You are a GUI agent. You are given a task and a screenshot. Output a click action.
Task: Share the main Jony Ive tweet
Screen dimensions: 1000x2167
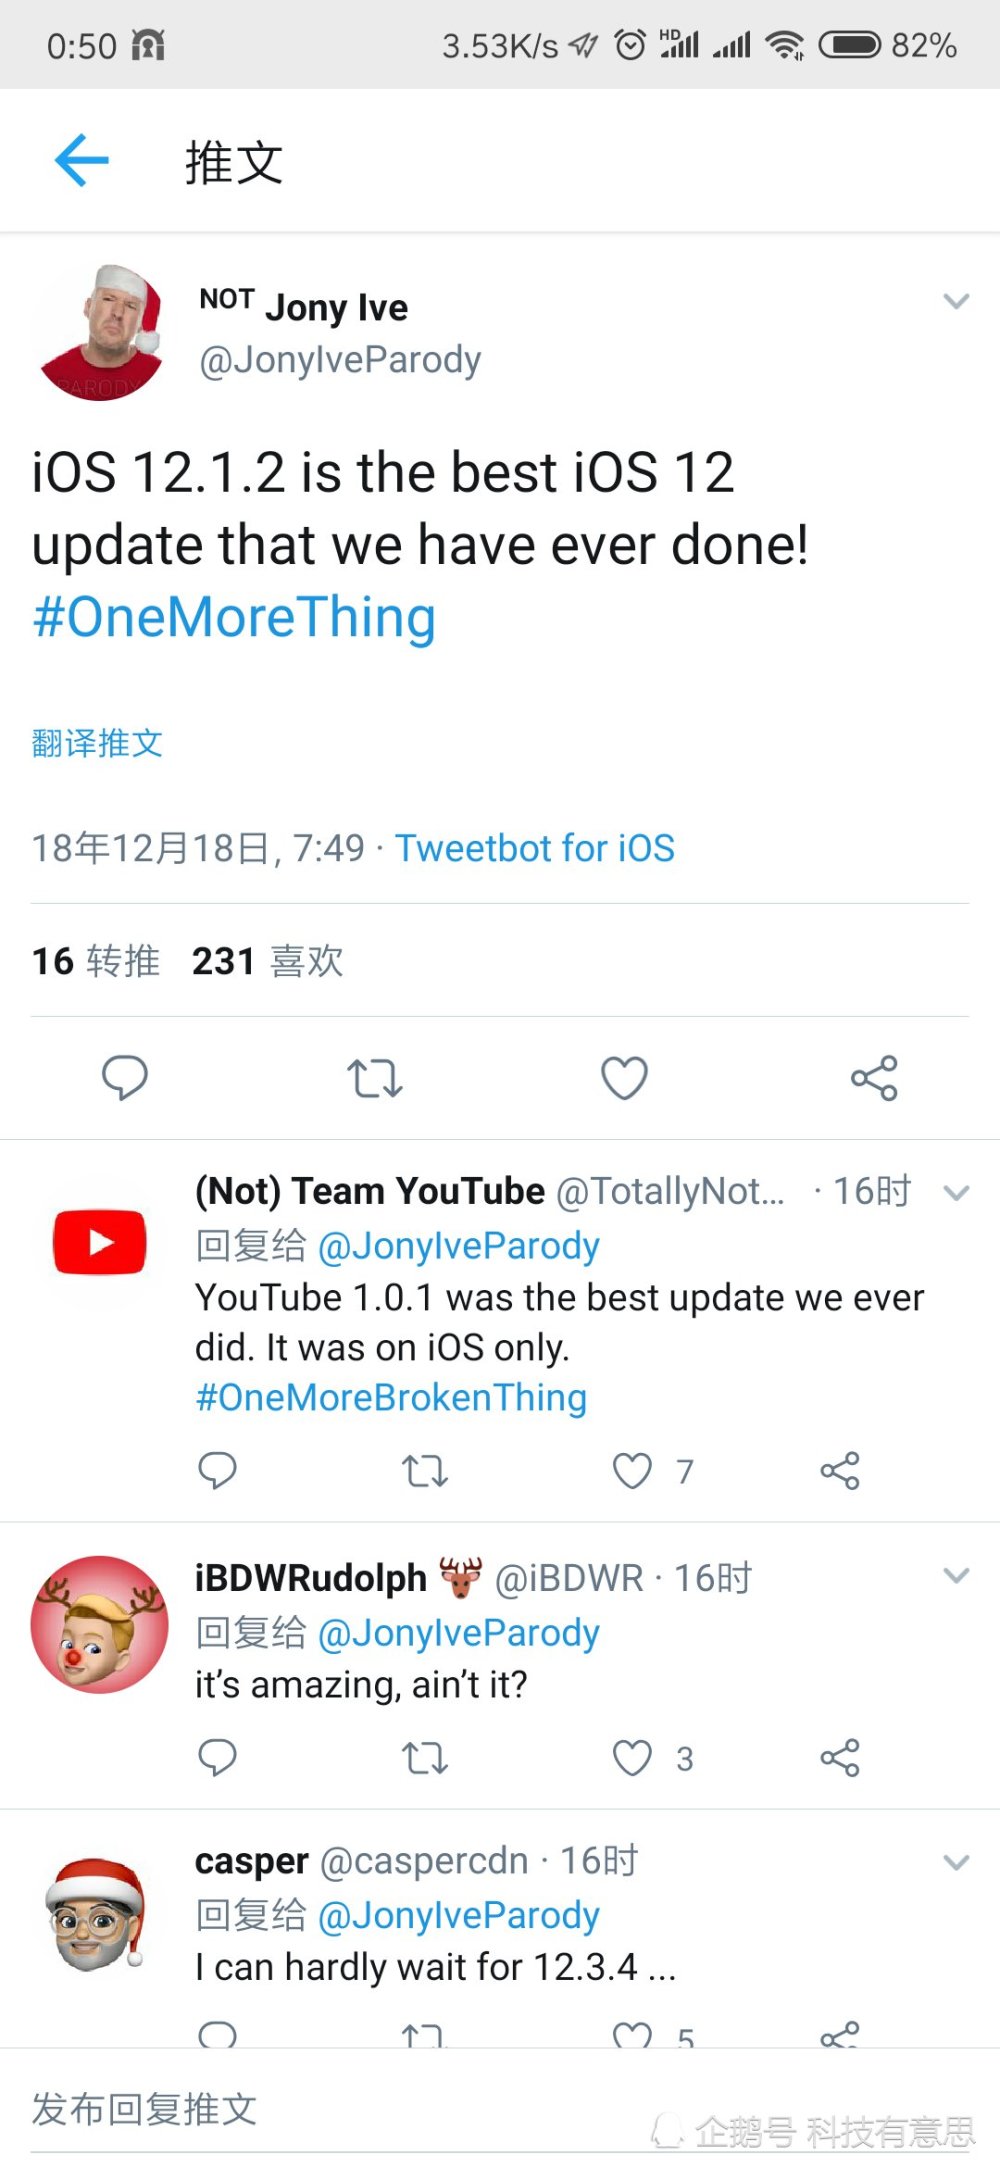coord(874,1078)
